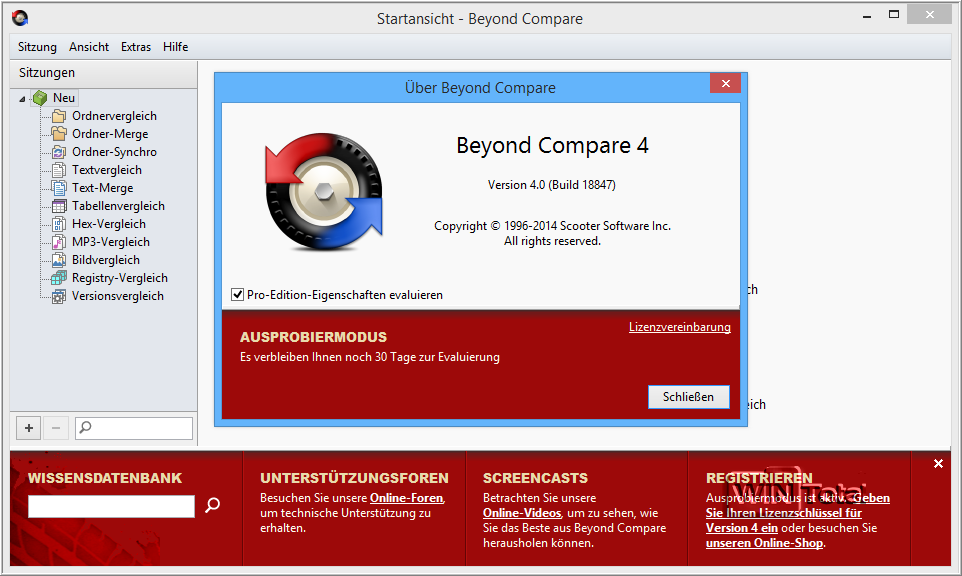Toggle Pro-Edition-Eigenschaften evaluieren checkbox
The image size is (962, 576).
click(x=237, y=294)
